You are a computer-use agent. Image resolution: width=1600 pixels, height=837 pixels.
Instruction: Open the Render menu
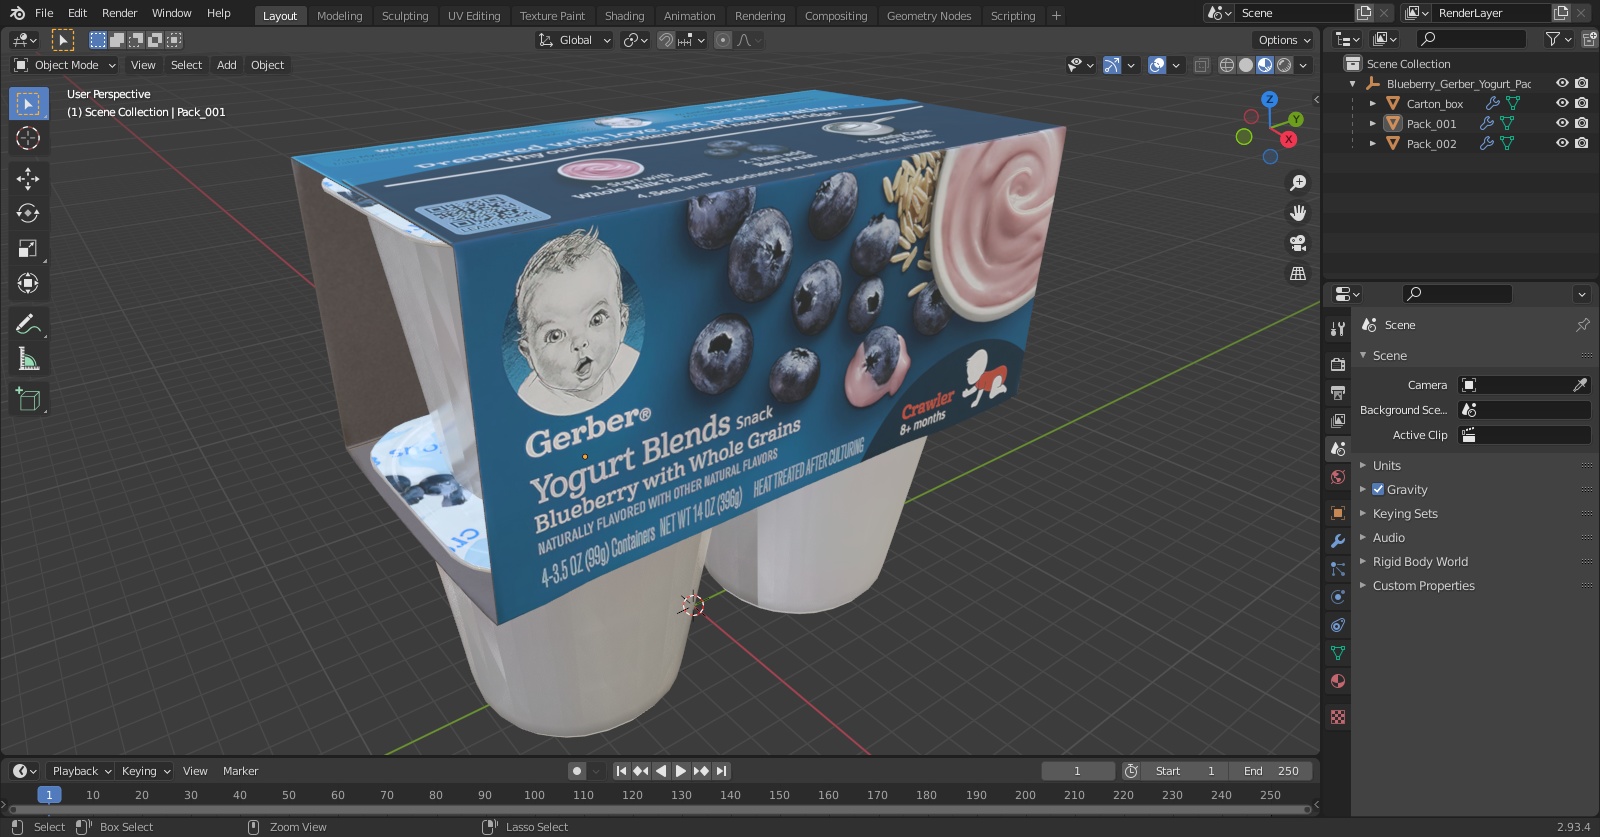coord(119,13)
